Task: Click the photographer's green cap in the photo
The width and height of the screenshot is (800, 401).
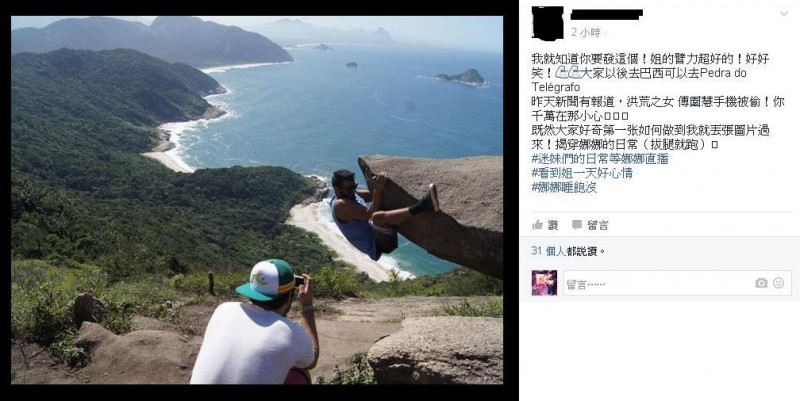Action: [267, 281]
